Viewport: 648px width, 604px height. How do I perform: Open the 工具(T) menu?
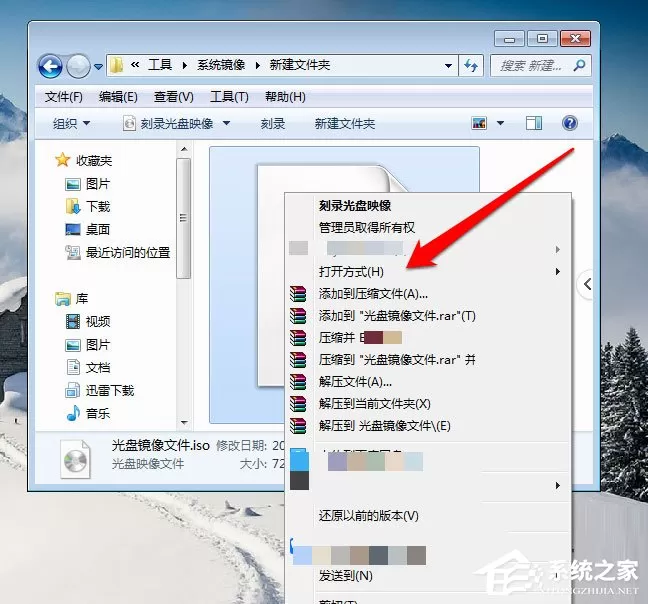pos(229,97)
